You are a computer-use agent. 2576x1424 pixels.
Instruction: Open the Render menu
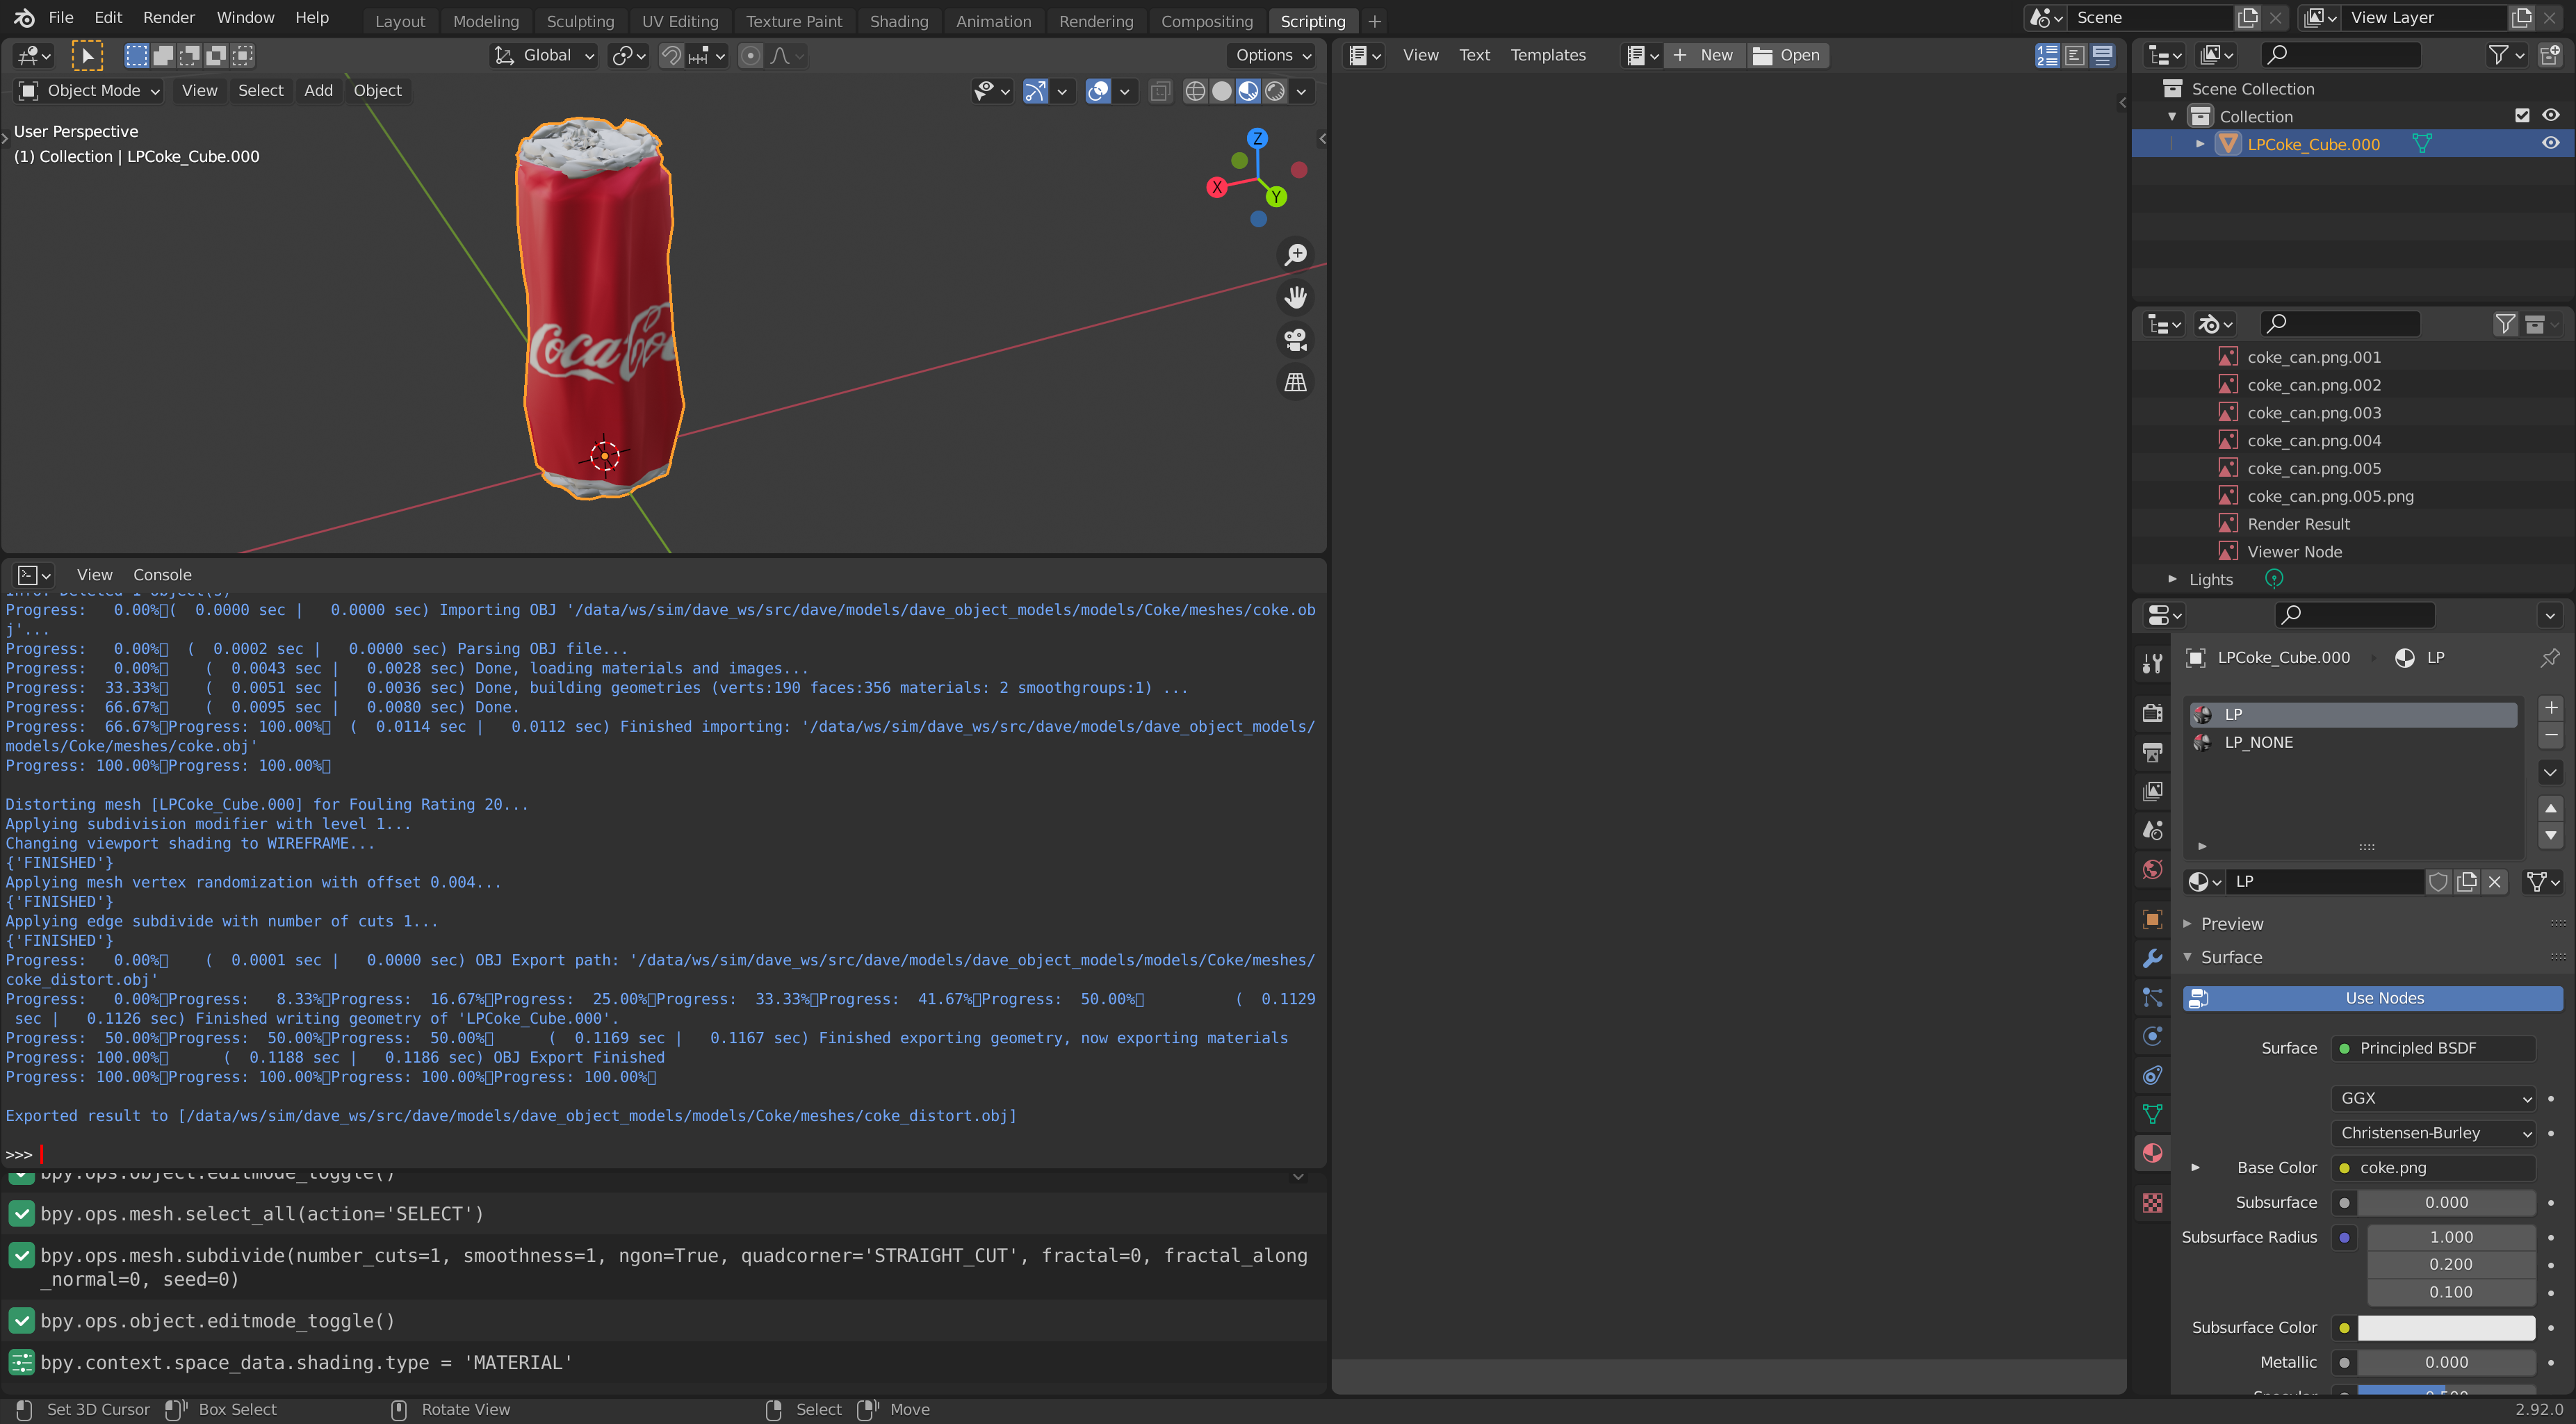169,18
